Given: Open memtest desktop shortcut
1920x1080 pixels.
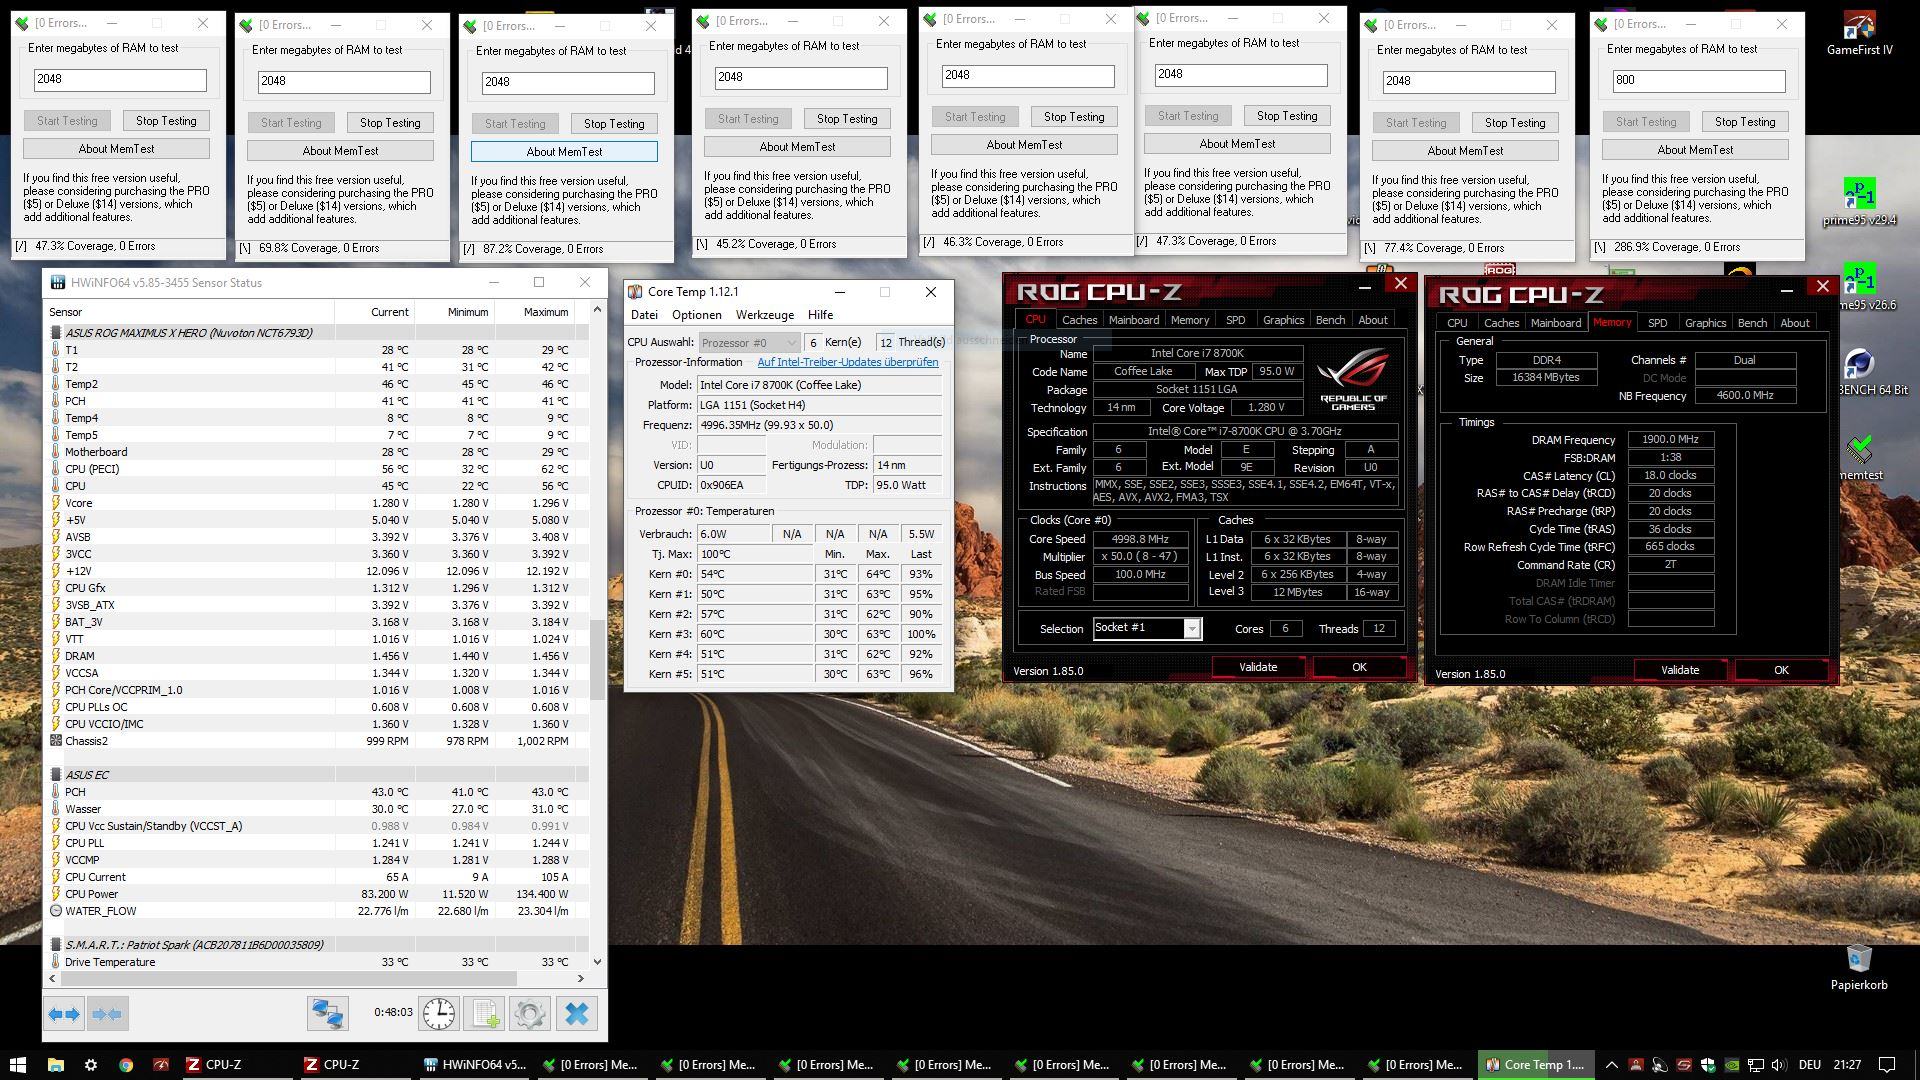Looking at the screenshot, I should pos(1859,457).
